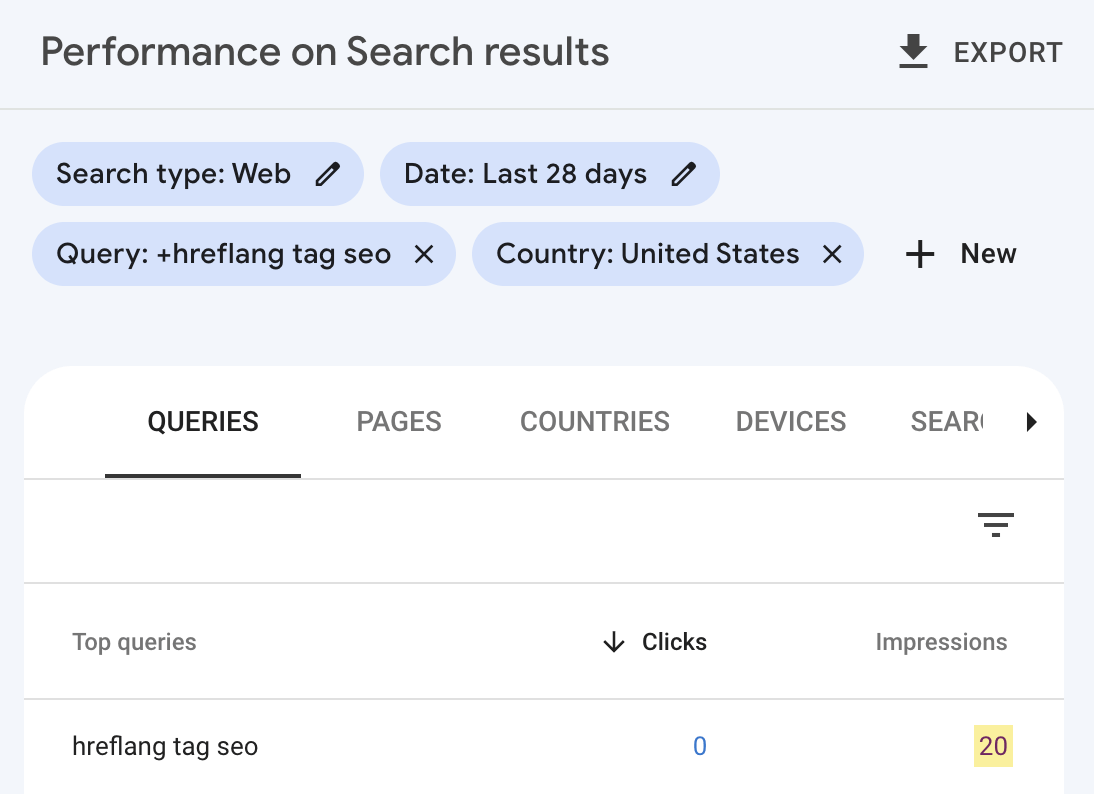Switch to the Countries tab
Image resolution: width=1094 pixels, height=794 pixels.
[594, 422]
